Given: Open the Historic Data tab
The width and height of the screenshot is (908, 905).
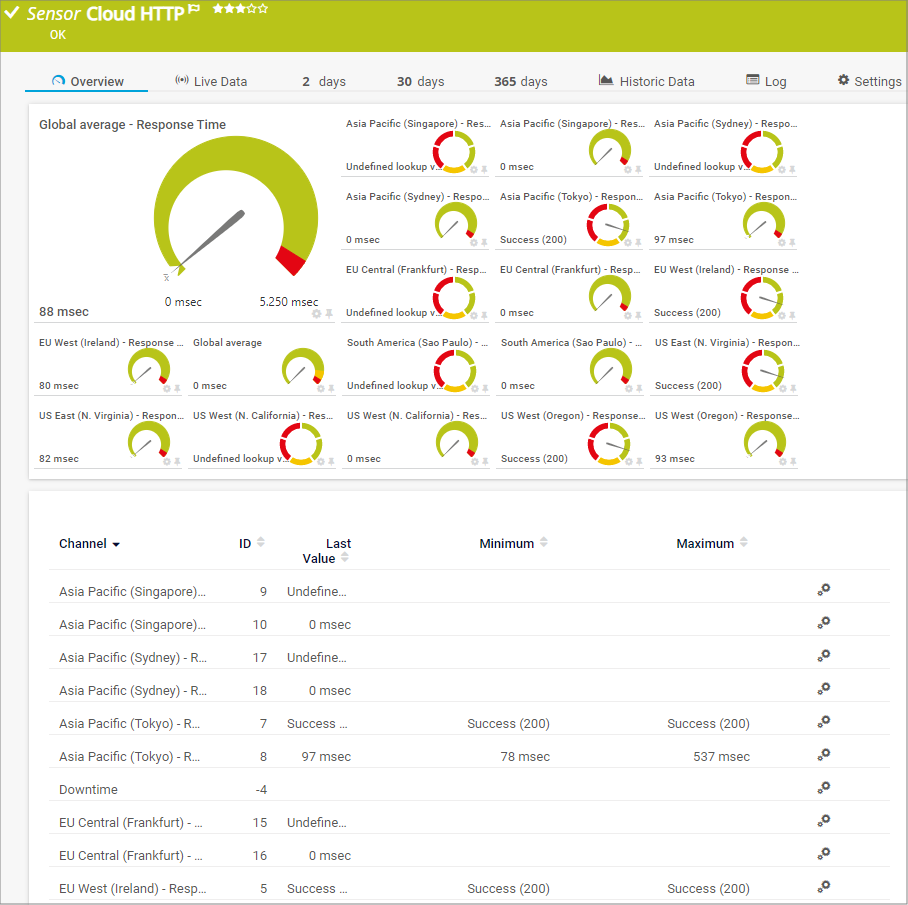Looking at the screenshot, I should pyautogui.click(x=646, y=81).
